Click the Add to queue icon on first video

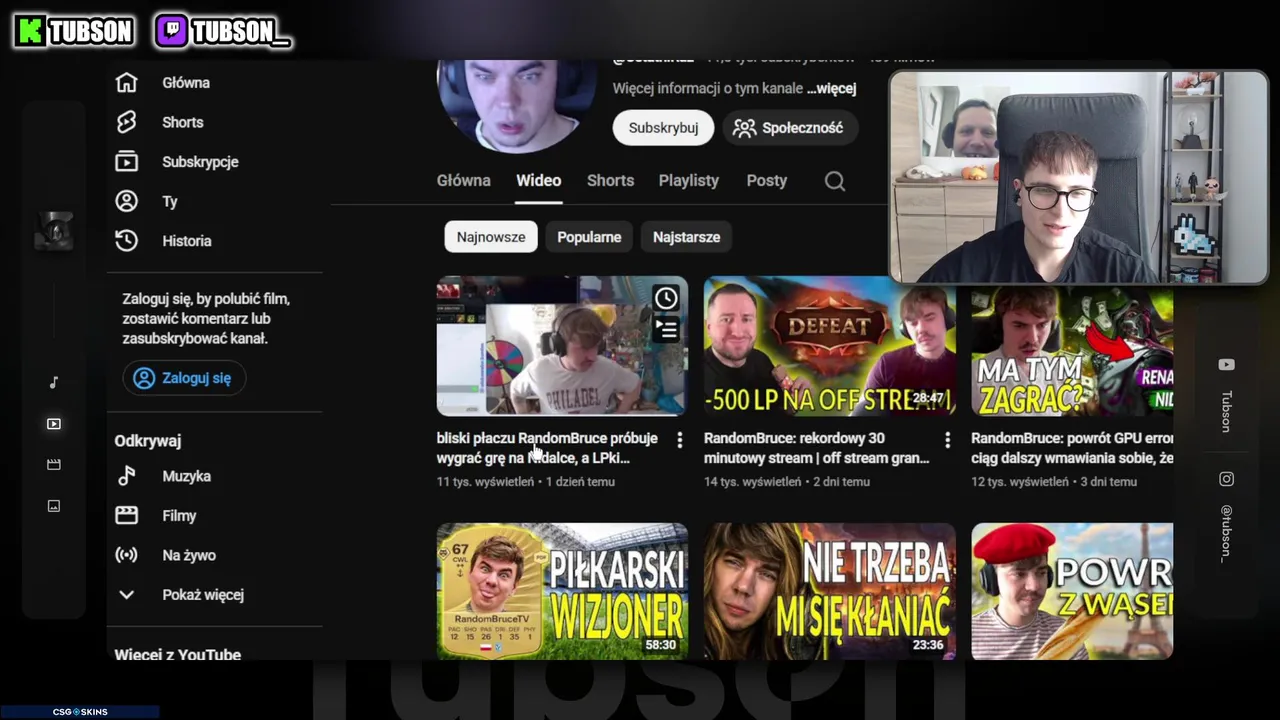[x=666, y=329]
